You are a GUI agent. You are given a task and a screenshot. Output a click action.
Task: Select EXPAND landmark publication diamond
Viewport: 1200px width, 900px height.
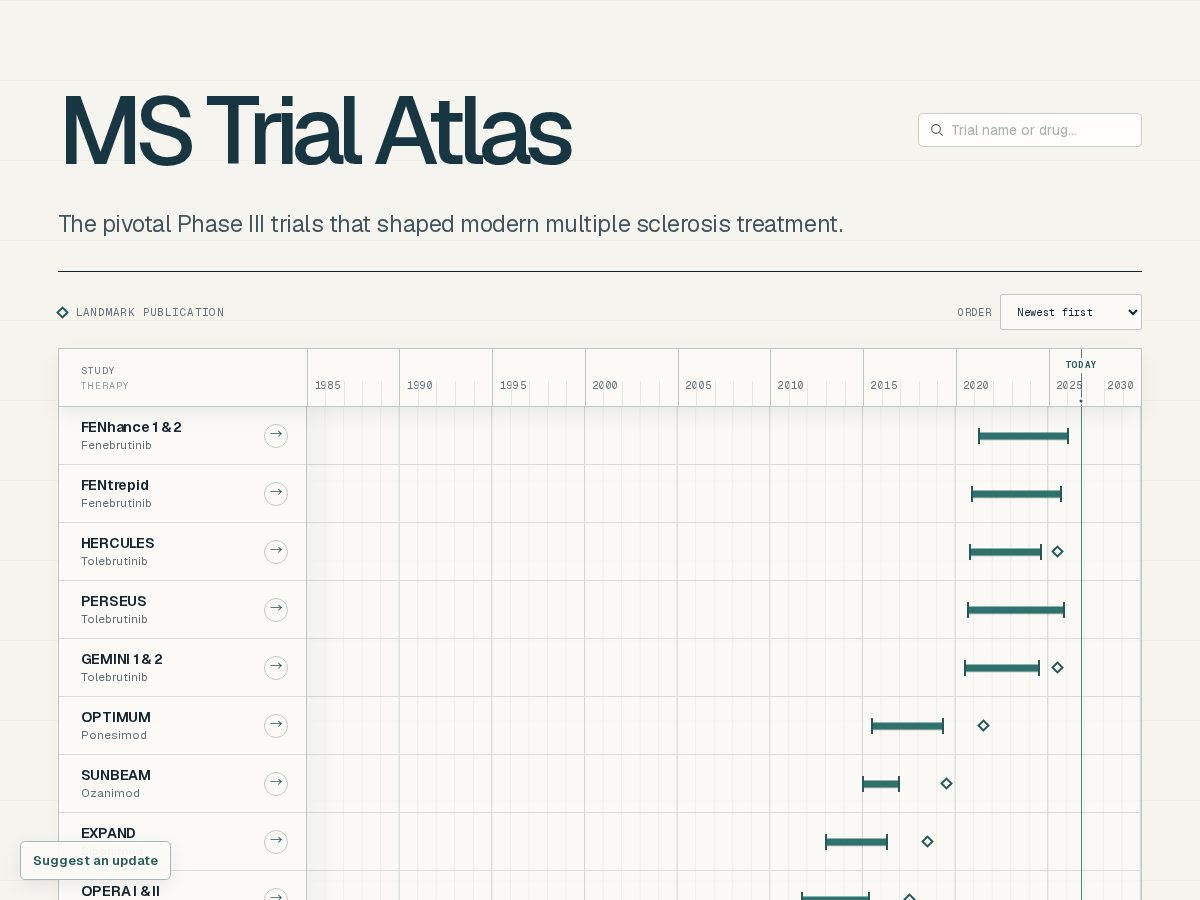click(x=927, y=842)
